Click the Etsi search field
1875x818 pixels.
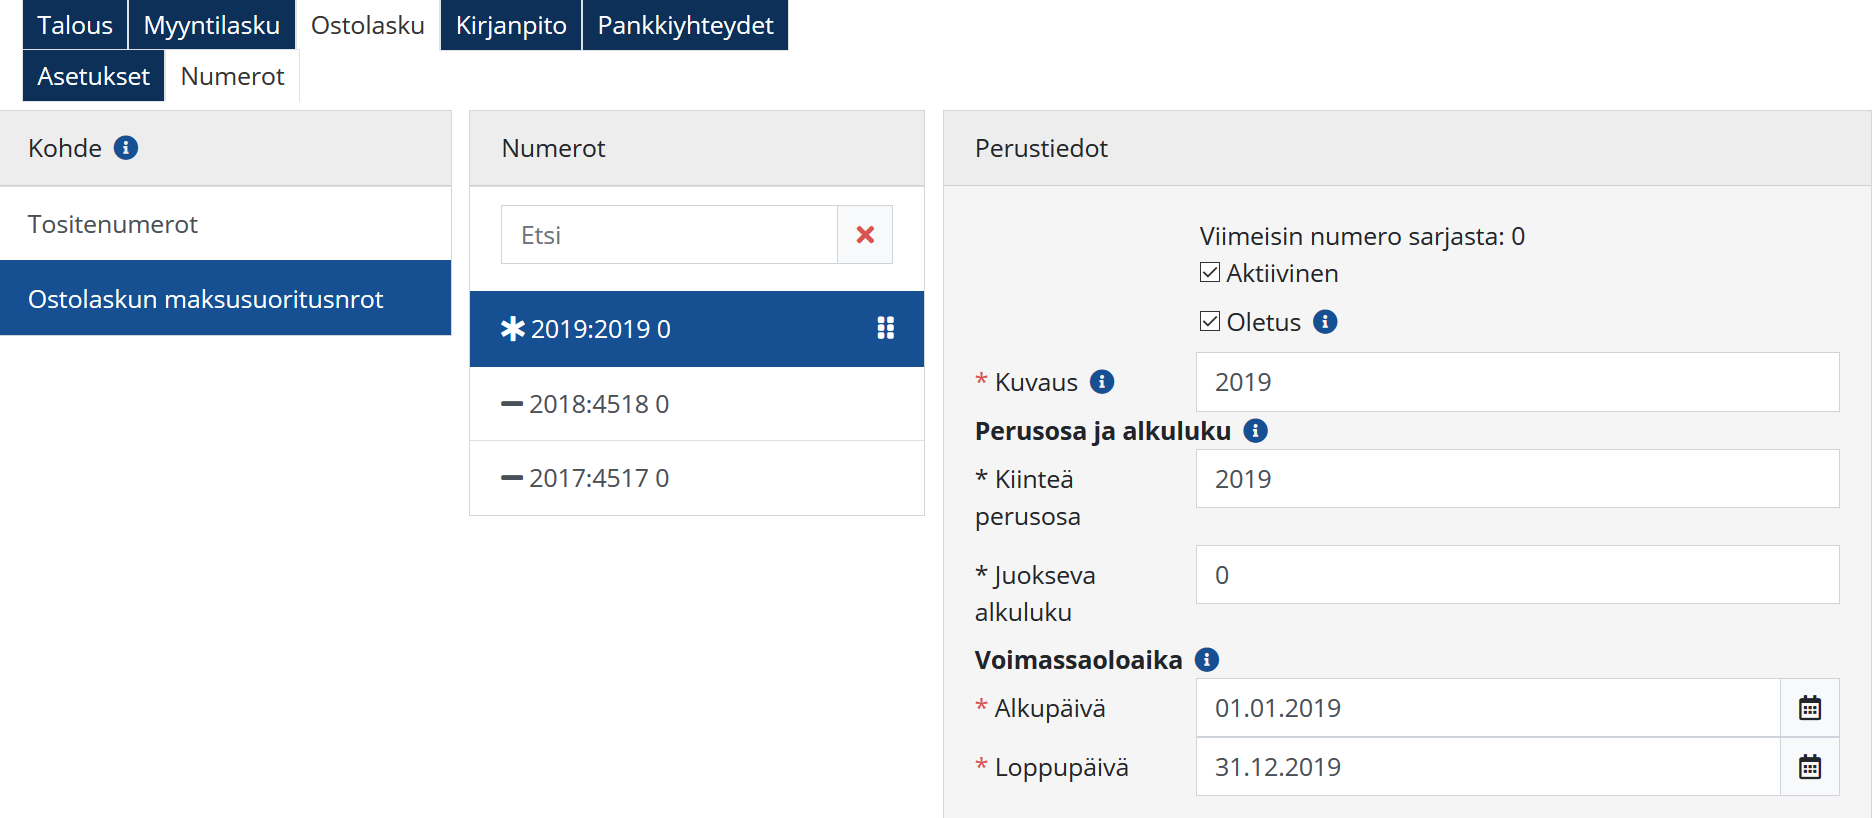[x=669, y=235]
